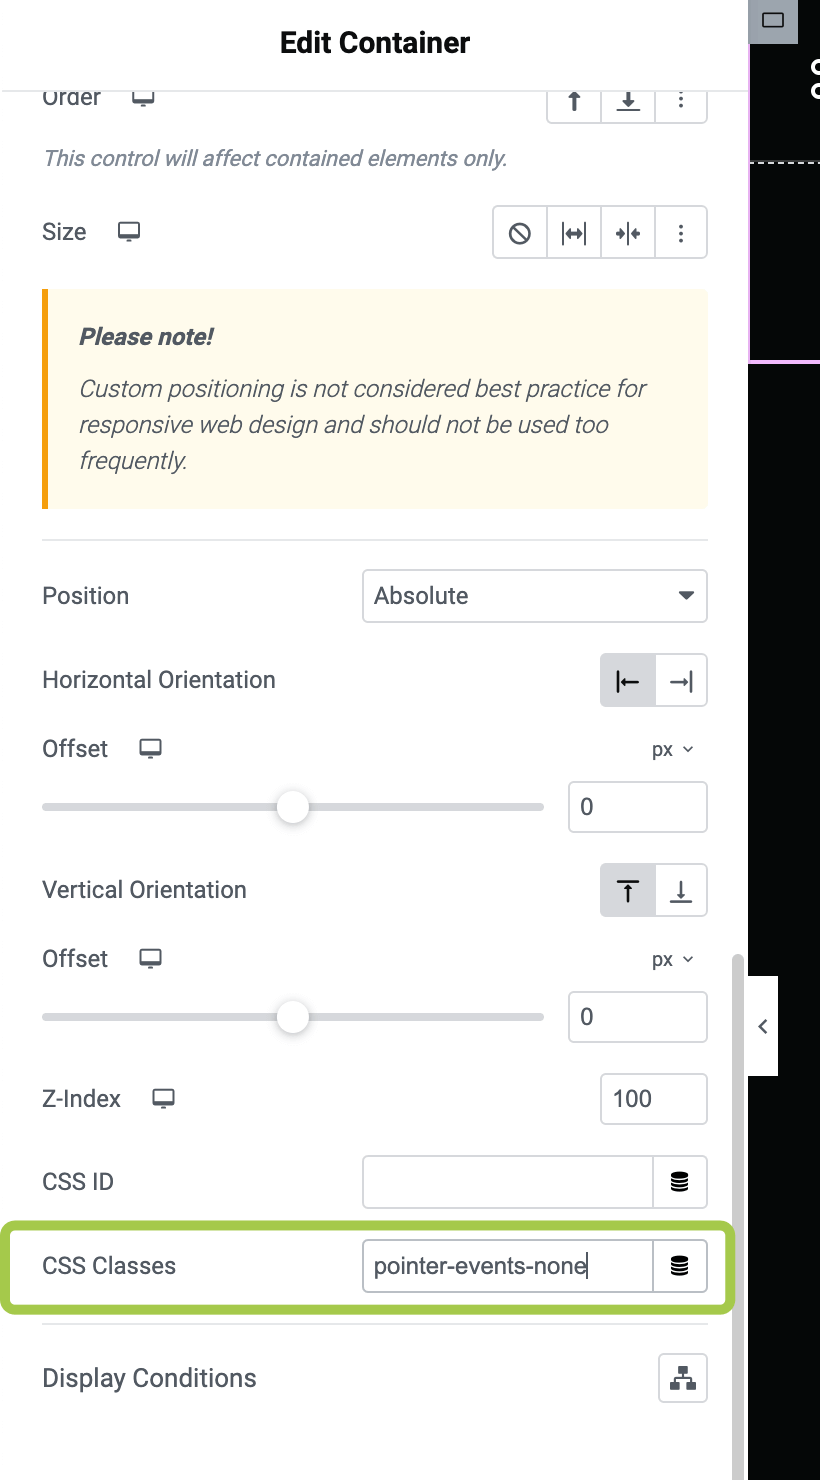Set Size to Grow
Image resolution: width=820 pixels, height=1480 pixels.
(574, 233)
